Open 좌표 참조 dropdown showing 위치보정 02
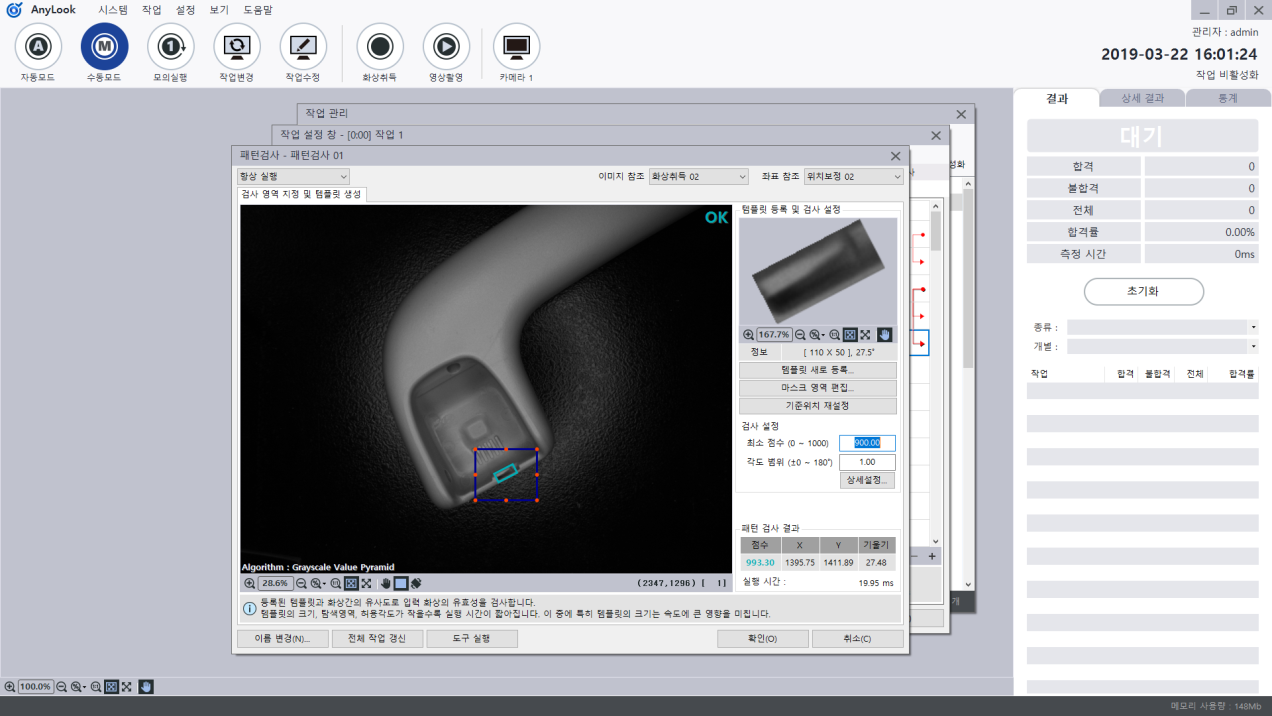1272x716 pixels. tap(853, 176)
